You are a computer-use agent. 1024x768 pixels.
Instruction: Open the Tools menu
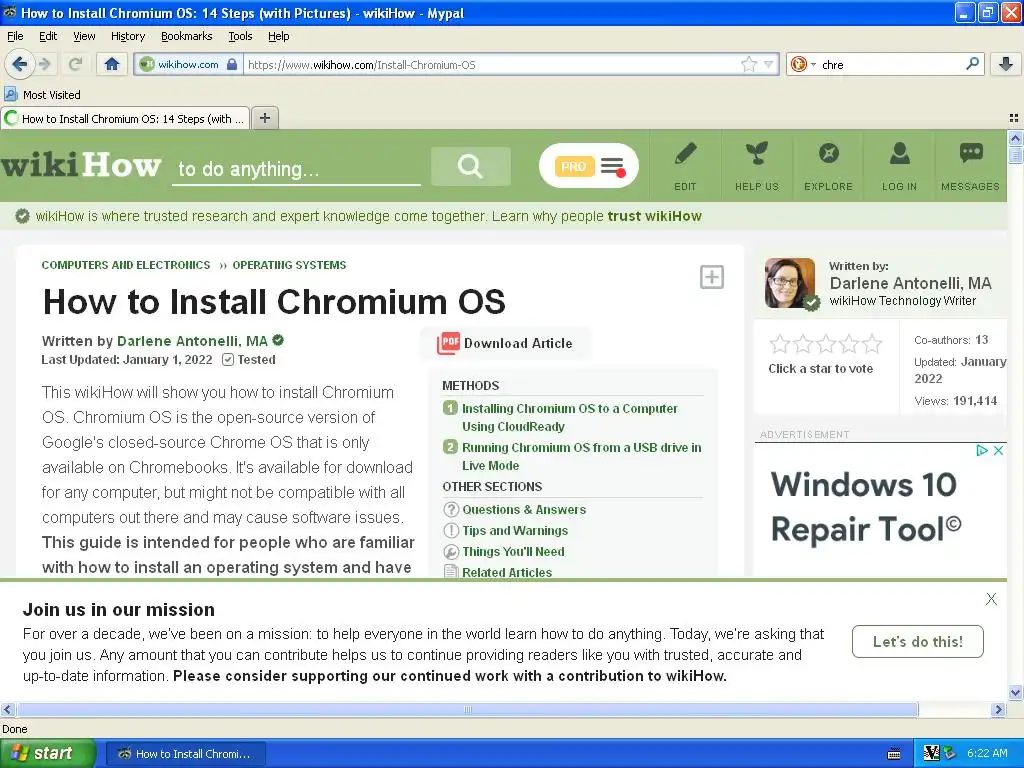coord(240,36)
